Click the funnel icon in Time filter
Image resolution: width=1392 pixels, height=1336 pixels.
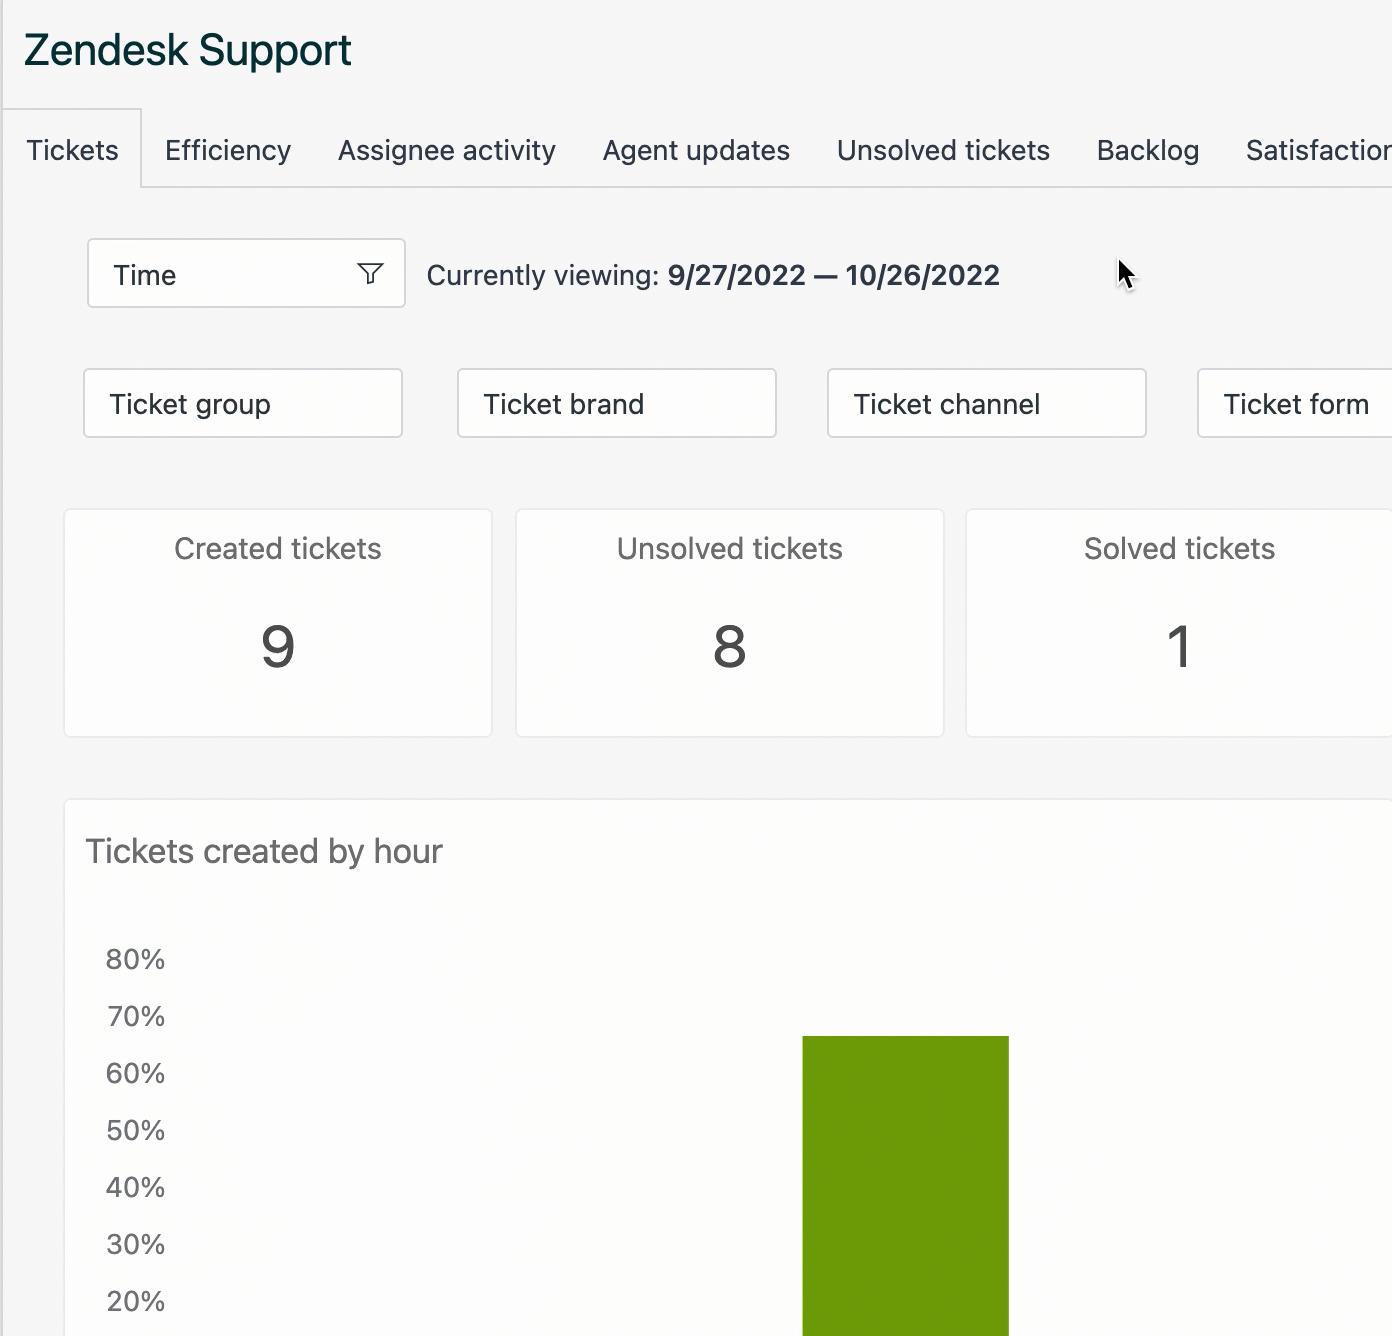point(370,274)
